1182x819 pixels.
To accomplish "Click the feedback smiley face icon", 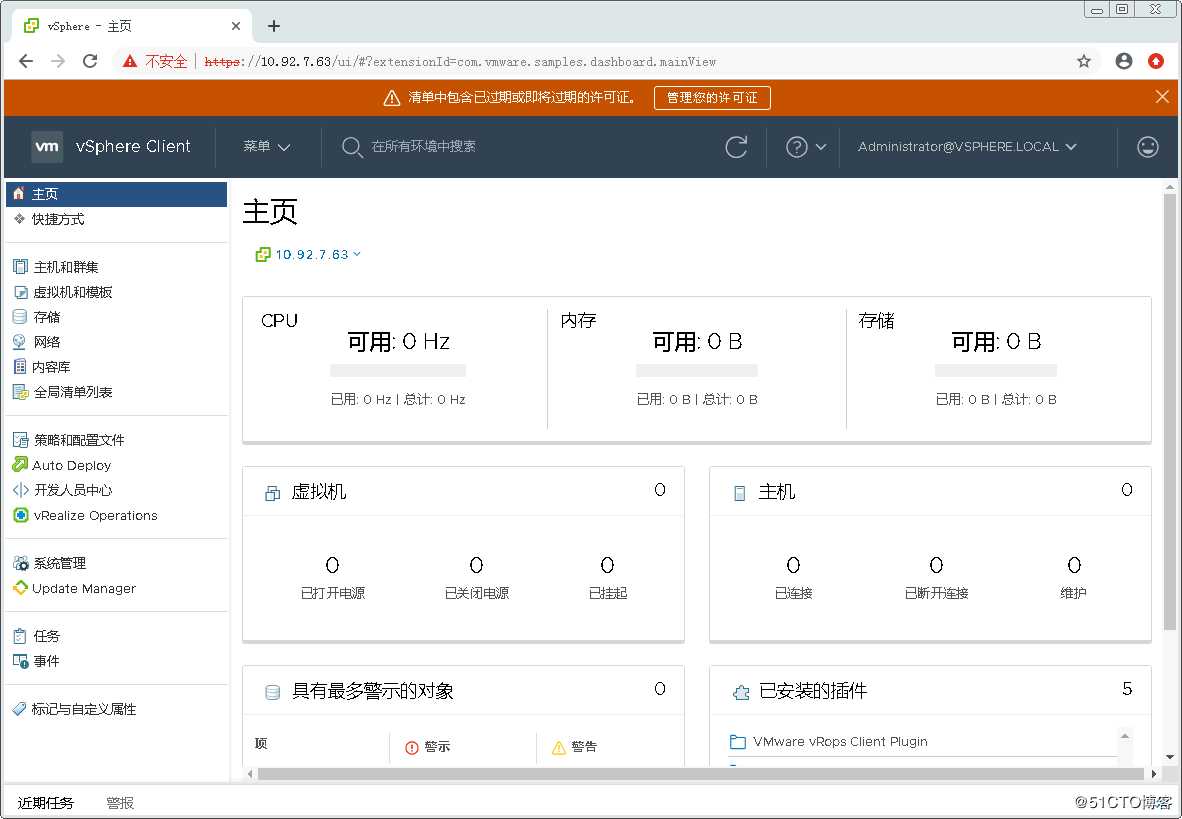I will (1147, 146).
